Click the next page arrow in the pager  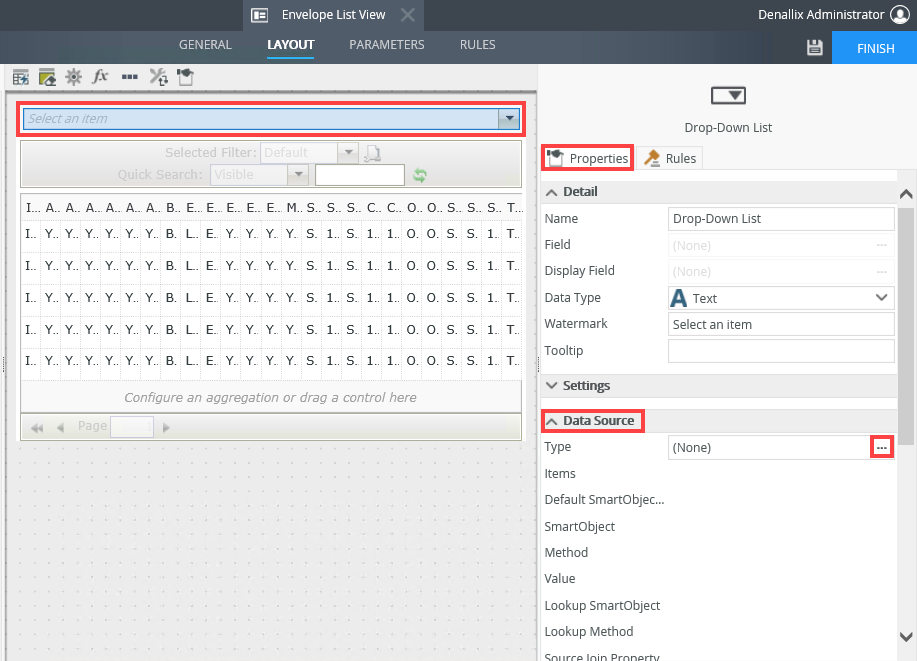[166, 427]
